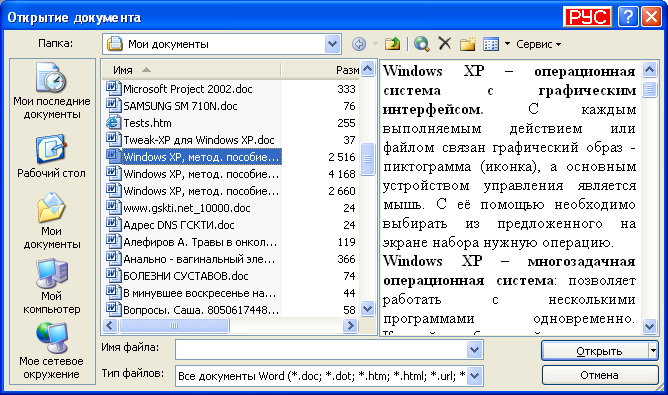Select Алефиров А. Травы file
This screenshot has width=668, height=395.
pyautogui.click(x=193, y=242)
